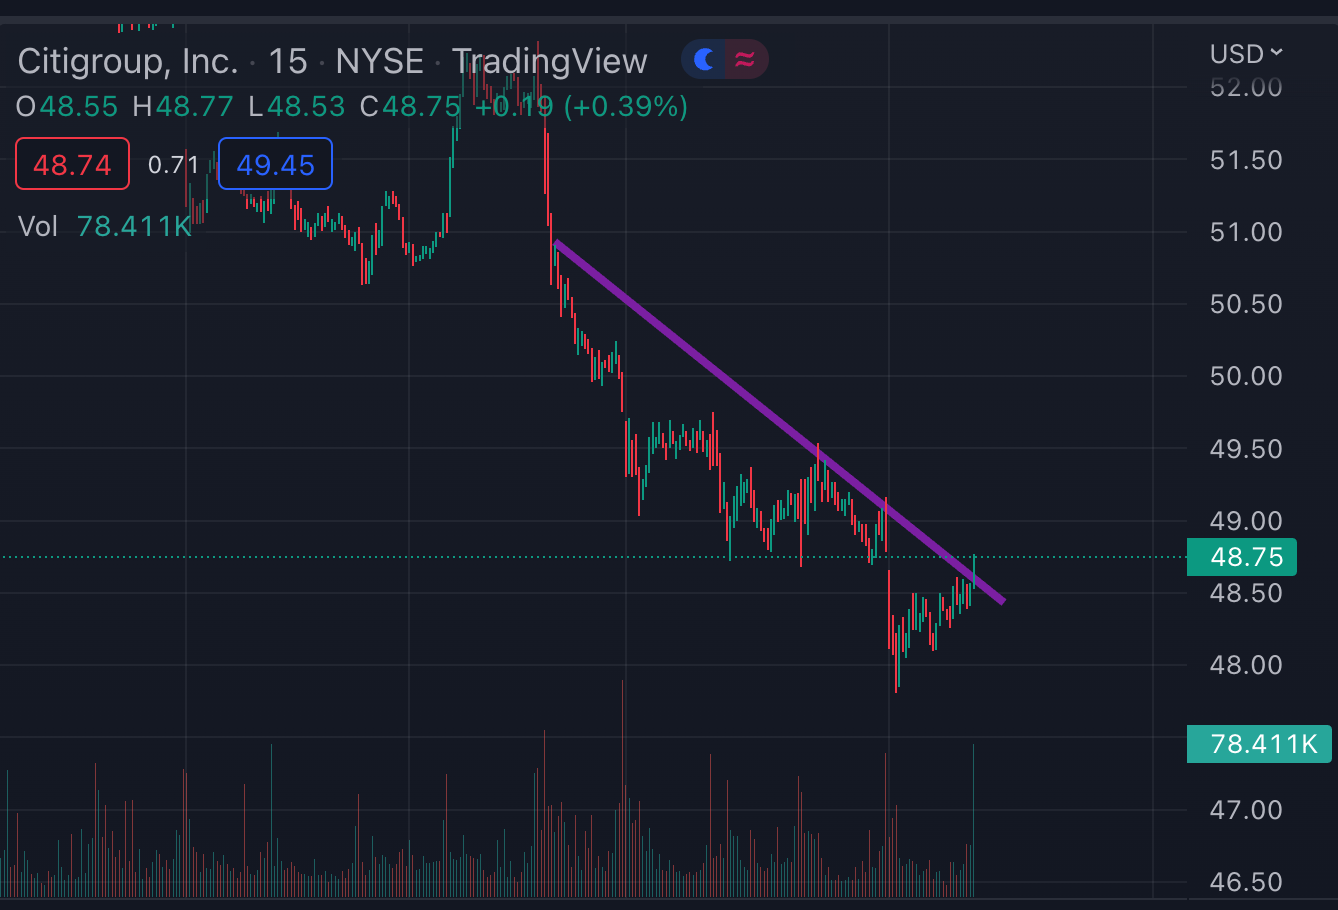Click the blue 49.45 buy button
The width and height of the screenshot is (1338, 910).
pyautogui.click(x=275, y=164)
